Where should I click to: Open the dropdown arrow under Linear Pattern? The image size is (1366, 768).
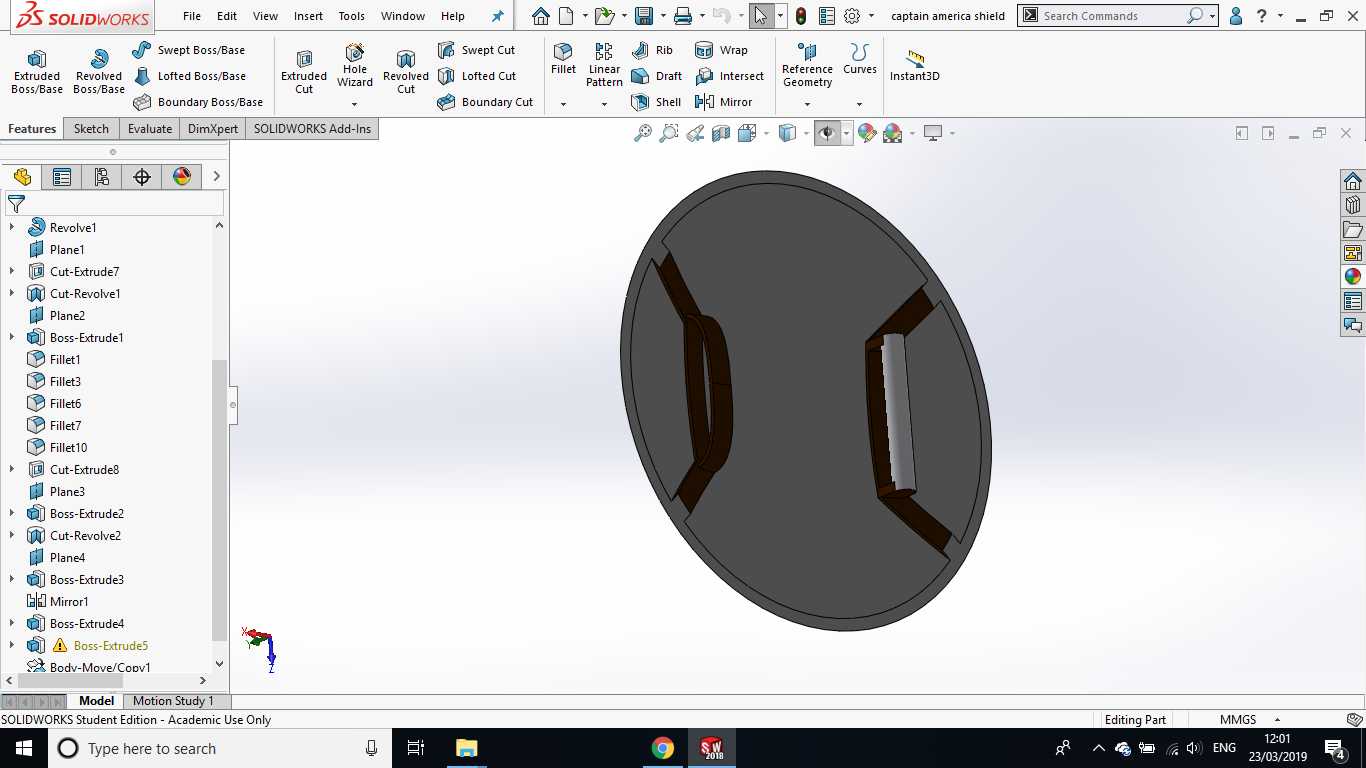point(604,104)
